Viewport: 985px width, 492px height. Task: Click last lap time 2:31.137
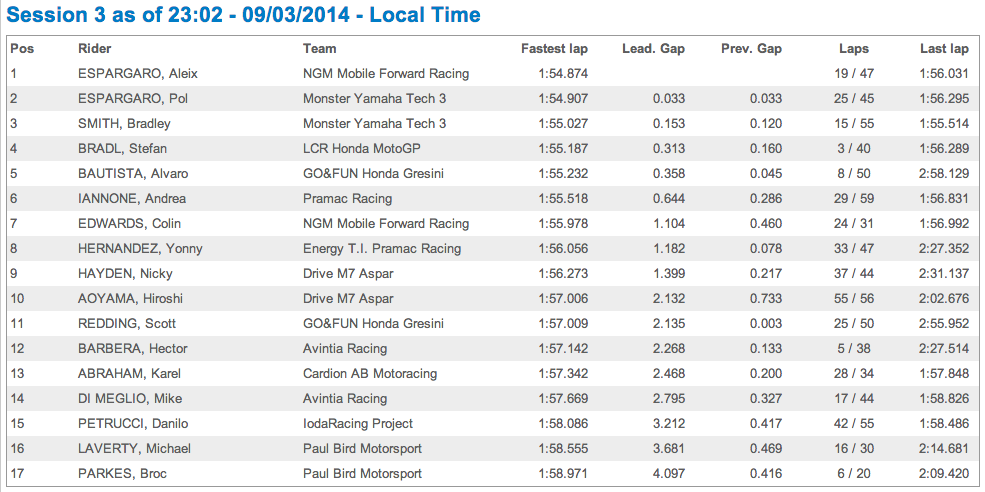coord(944,274)
